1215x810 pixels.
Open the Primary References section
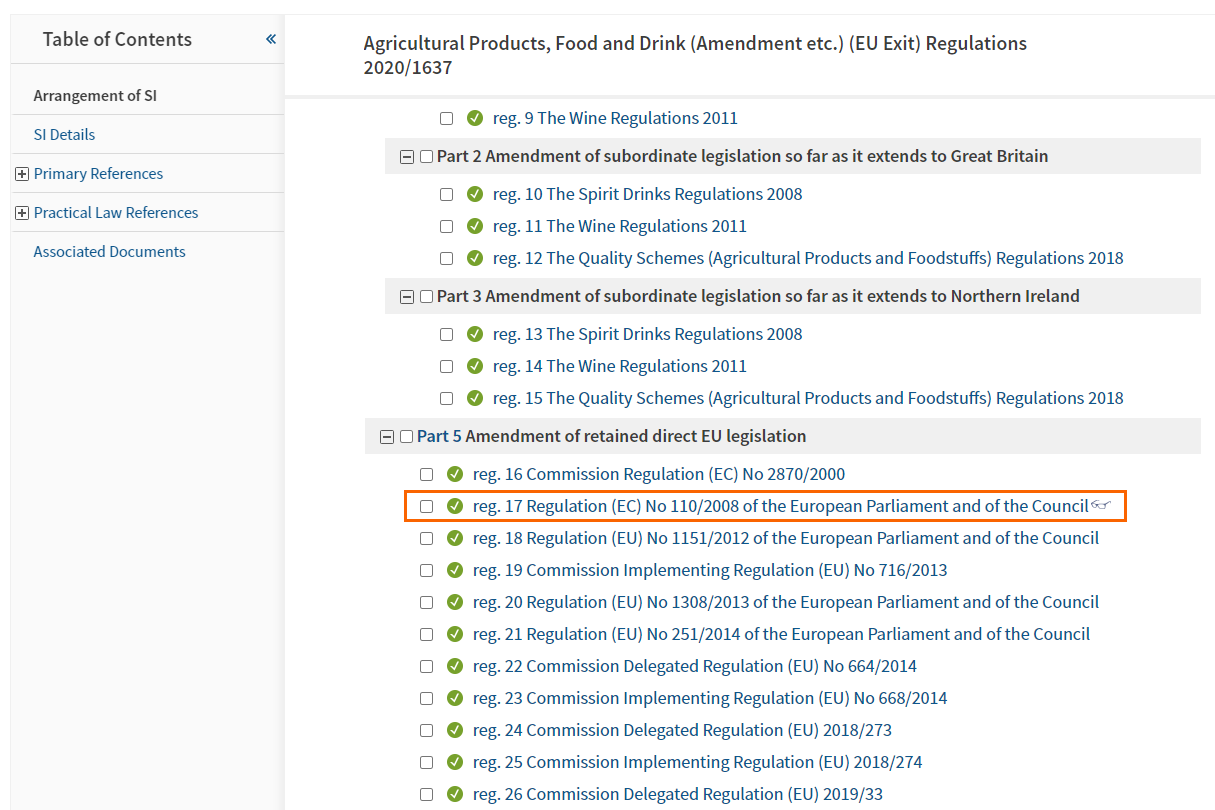98,174
